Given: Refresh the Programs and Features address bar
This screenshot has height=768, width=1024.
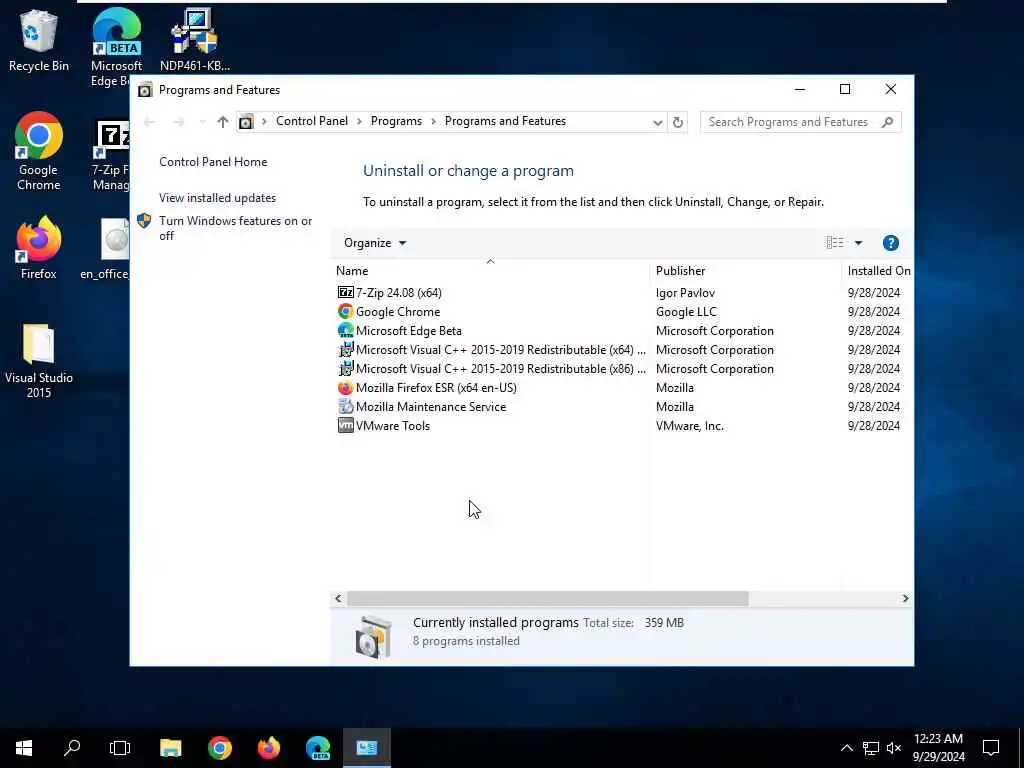Looking at the screenshot, I should click(678, 122).
